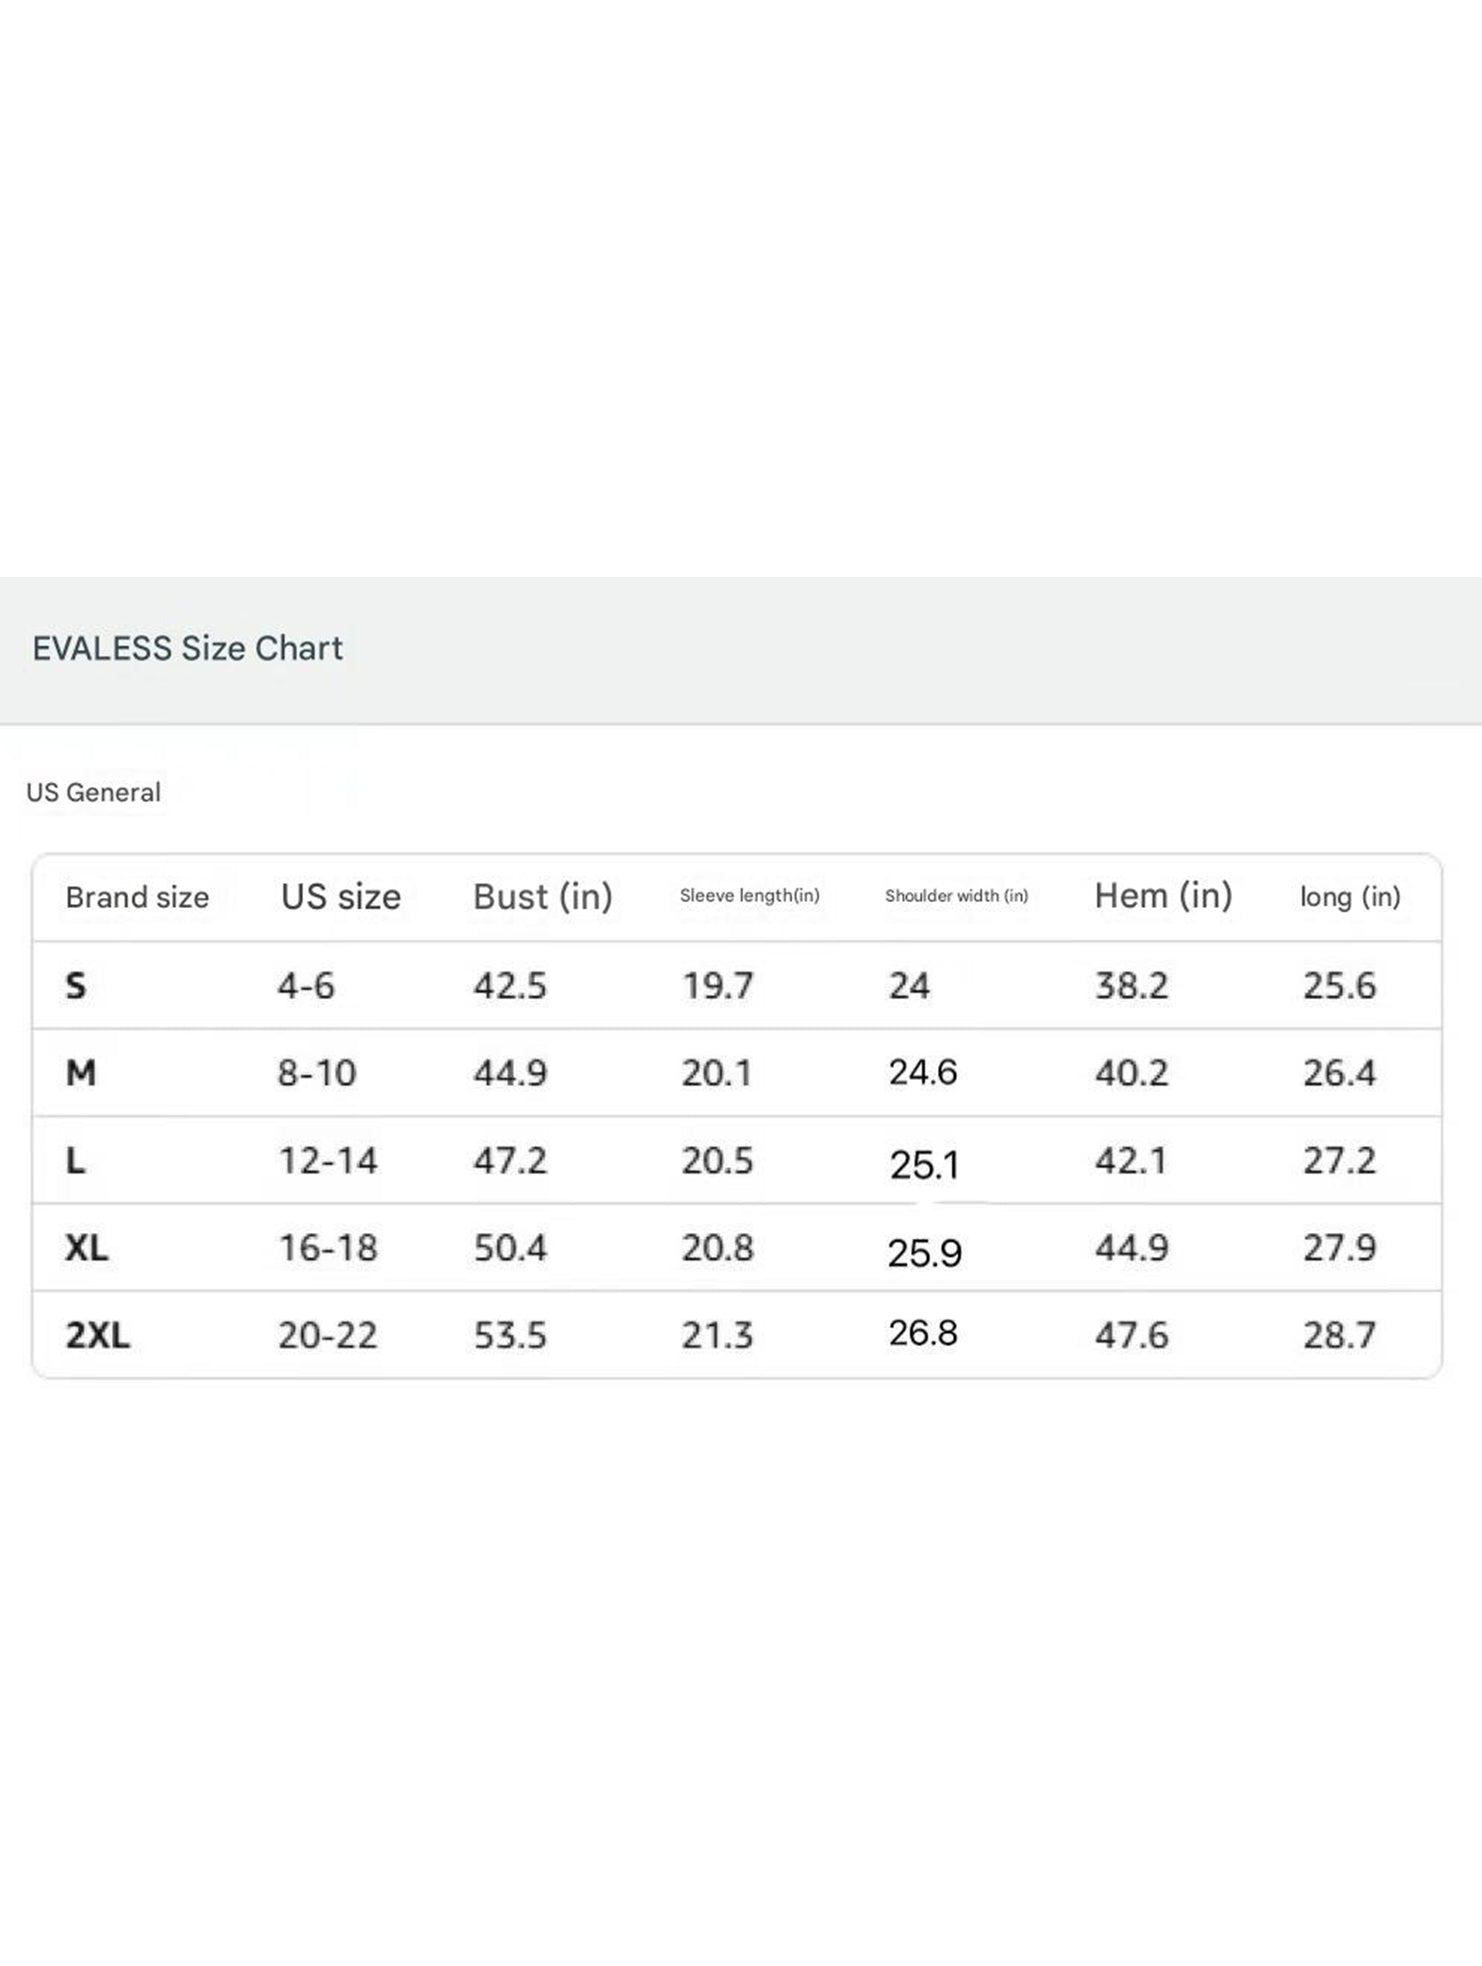
Task: Click the Bust (in) column header
Action: point(542,896)
